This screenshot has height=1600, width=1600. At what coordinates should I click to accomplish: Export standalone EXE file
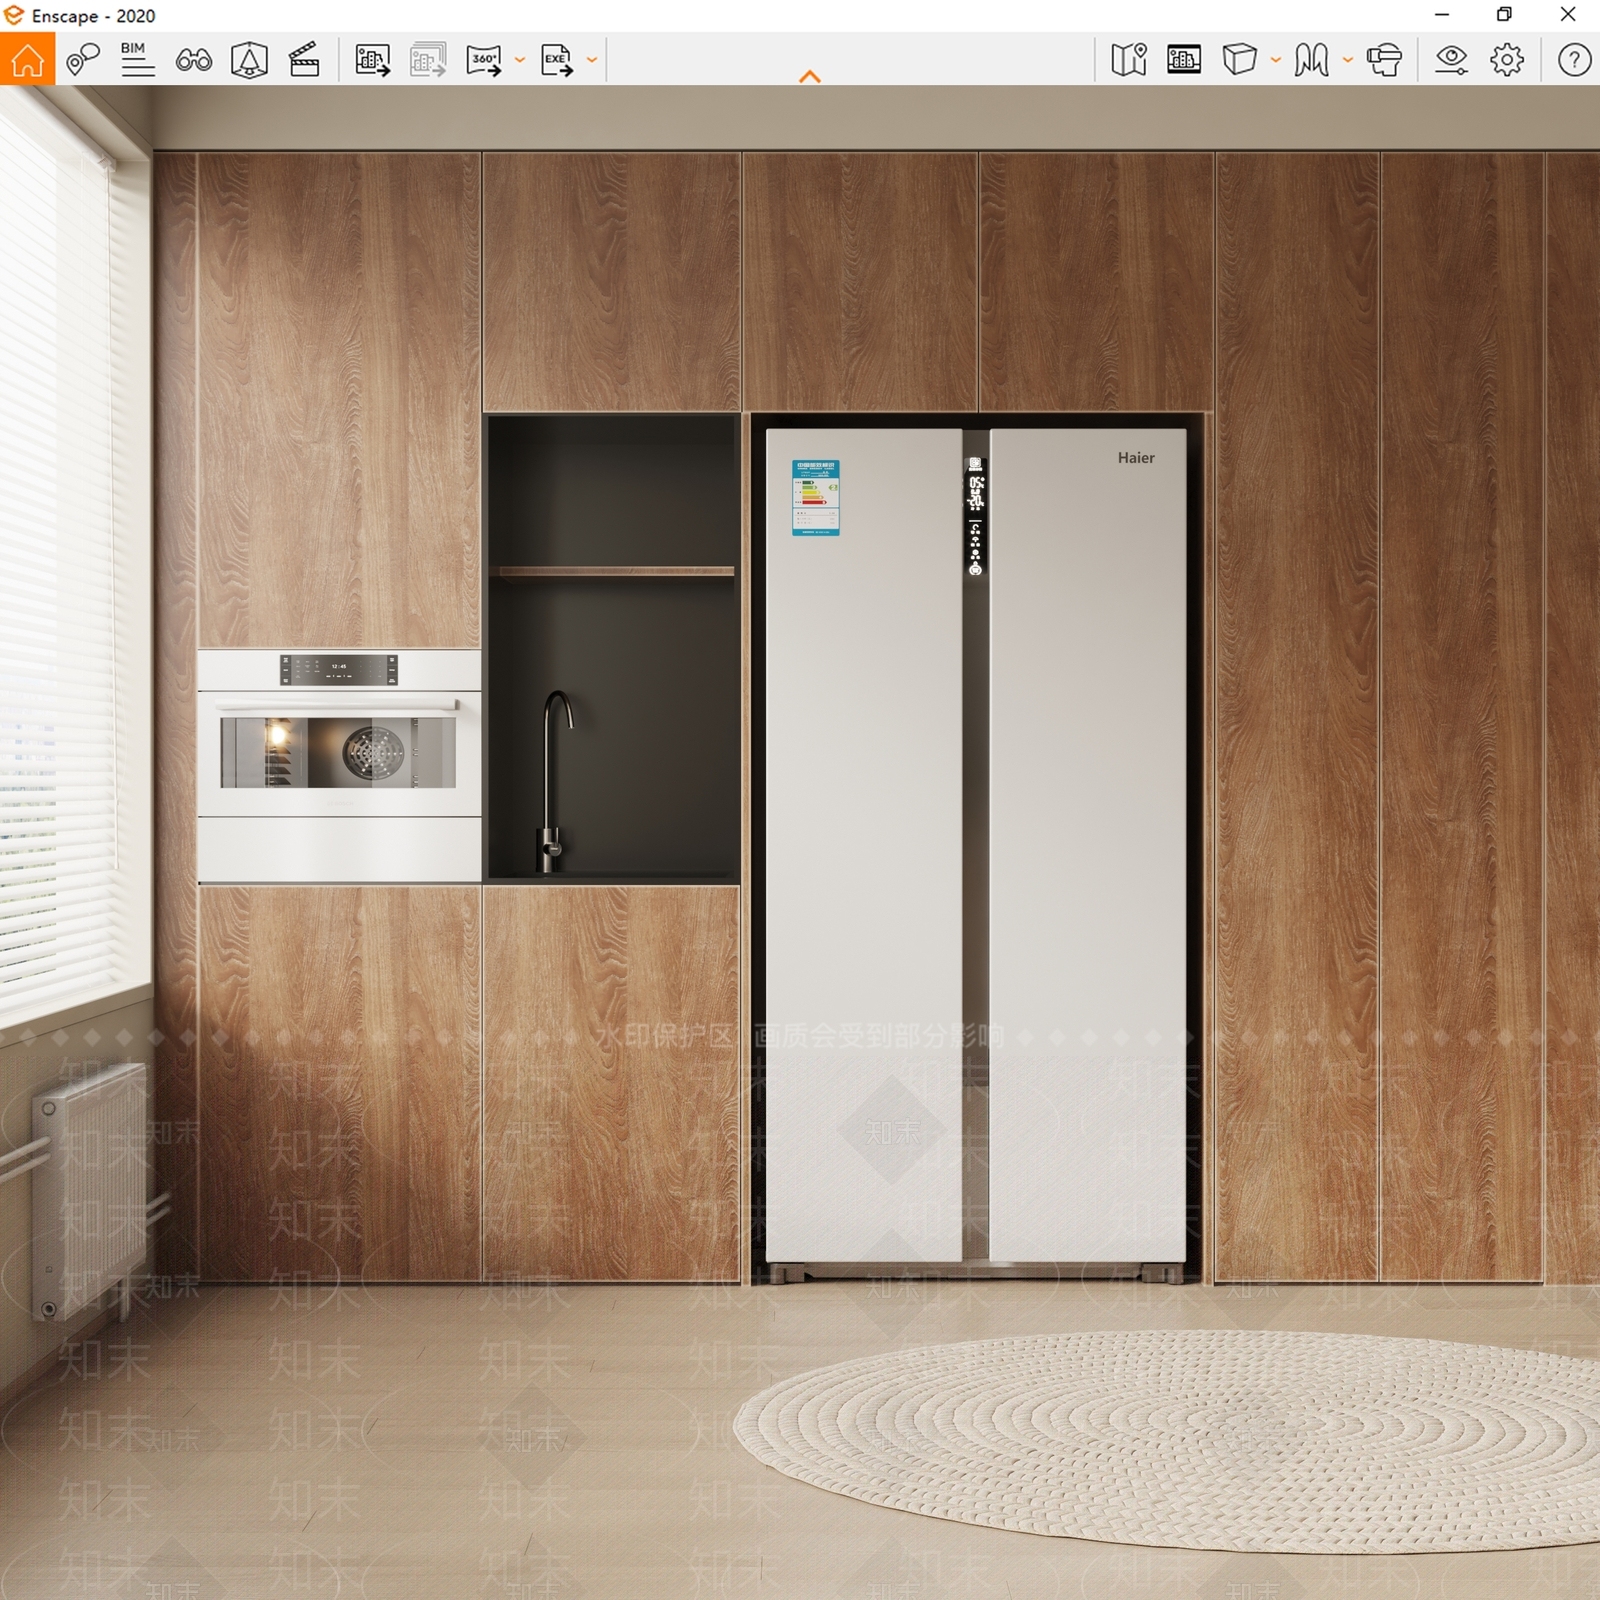tap(556, 60)
